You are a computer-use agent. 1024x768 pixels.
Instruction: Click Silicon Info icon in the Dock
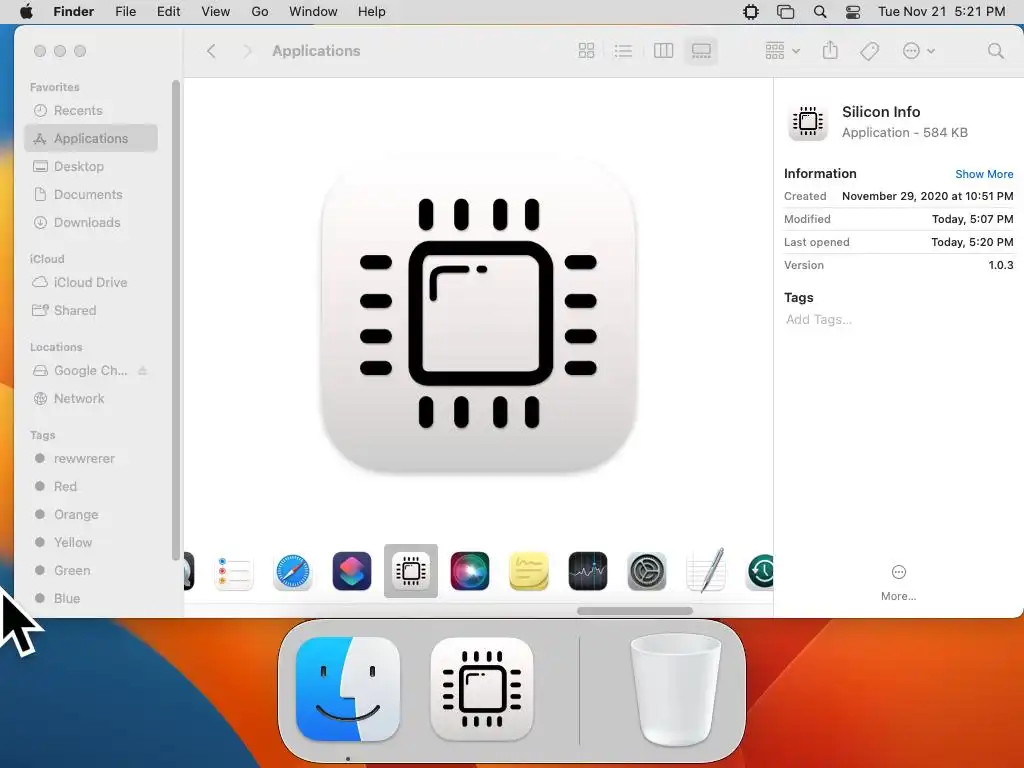[x=482, y=689]
